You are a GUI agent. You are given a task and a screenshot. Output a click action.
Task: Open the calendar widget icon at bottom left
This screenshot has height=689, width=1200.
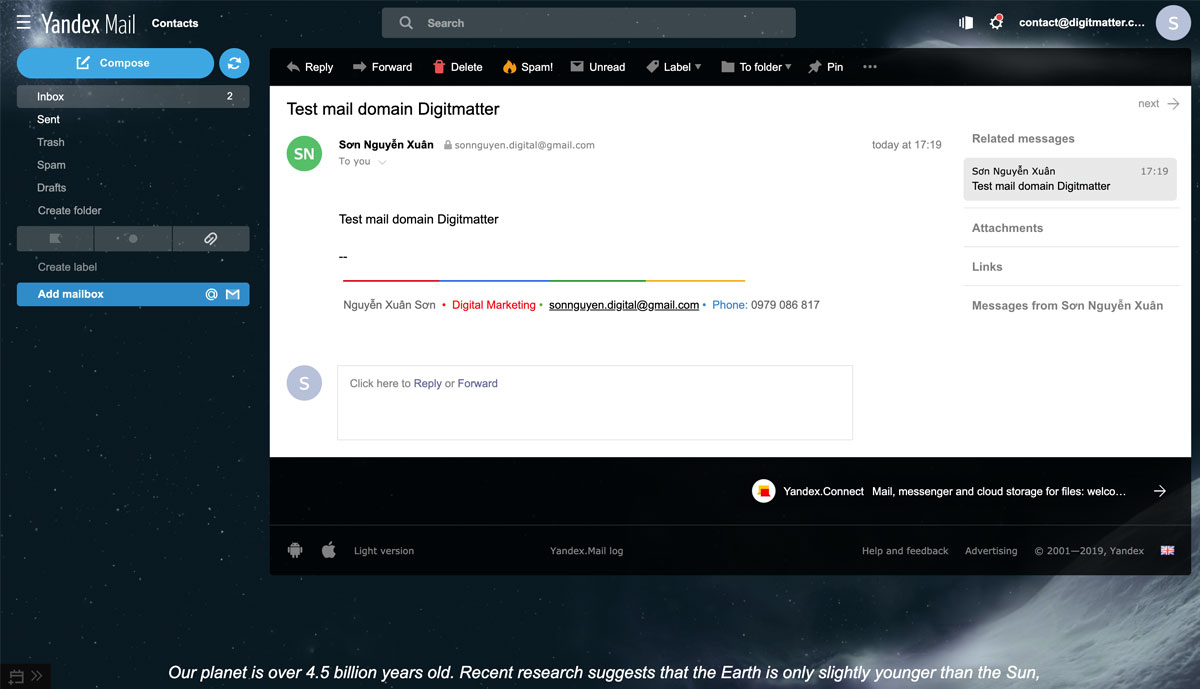point(16,675)
